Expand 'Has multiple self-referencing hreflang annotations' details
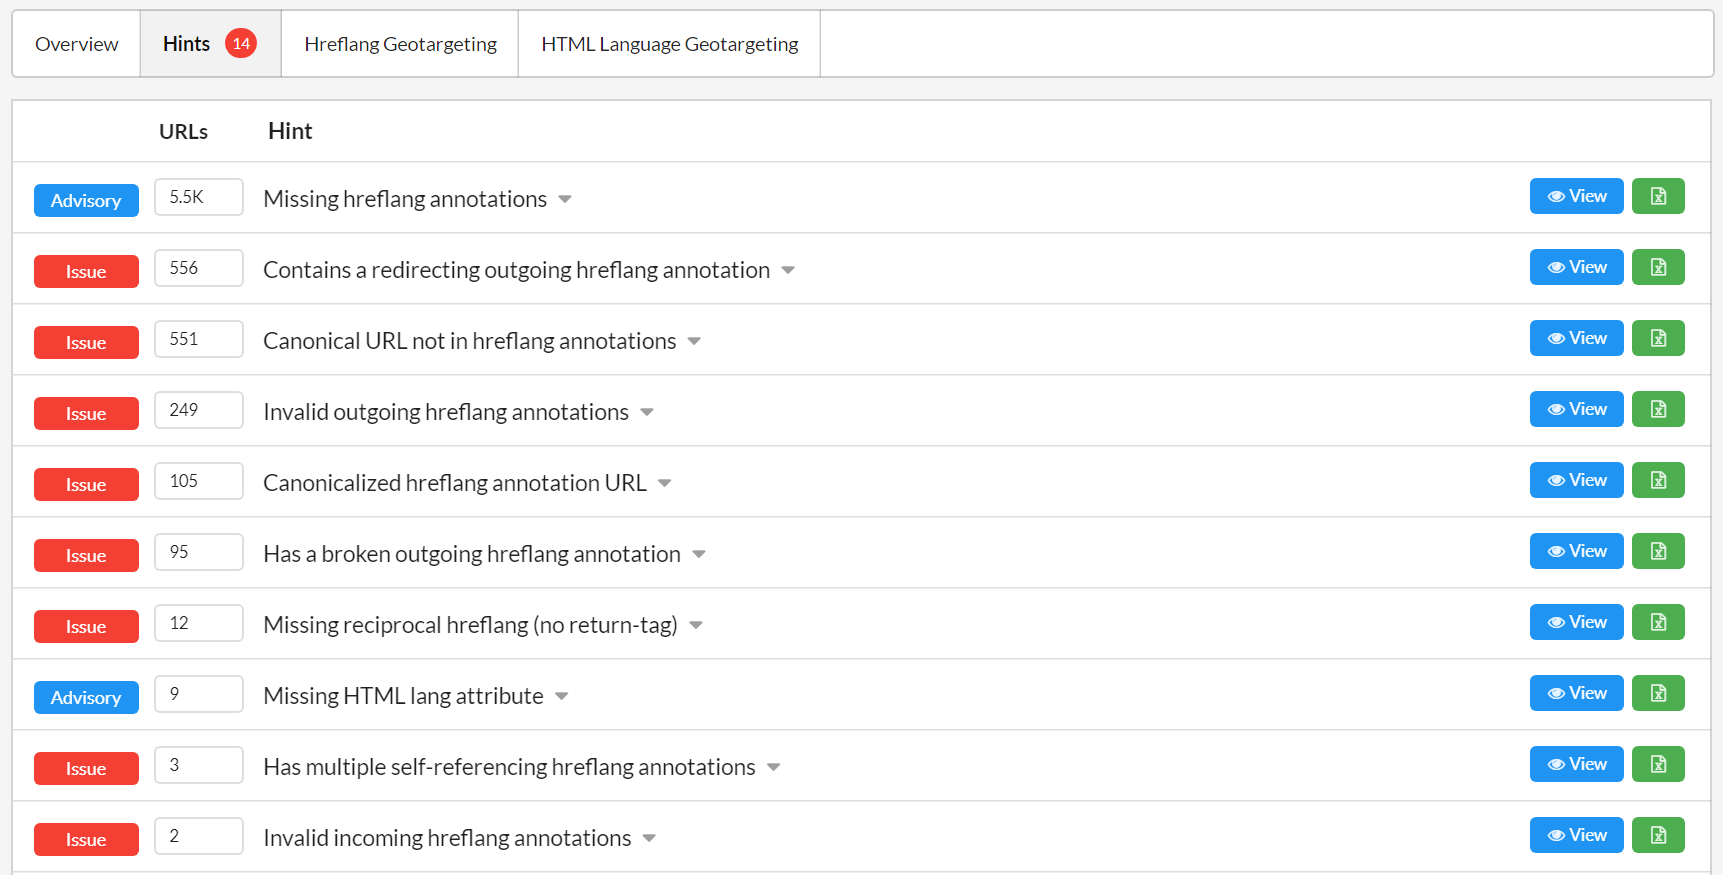Viewport: 1723px width, 875px height. pos(774,767)
